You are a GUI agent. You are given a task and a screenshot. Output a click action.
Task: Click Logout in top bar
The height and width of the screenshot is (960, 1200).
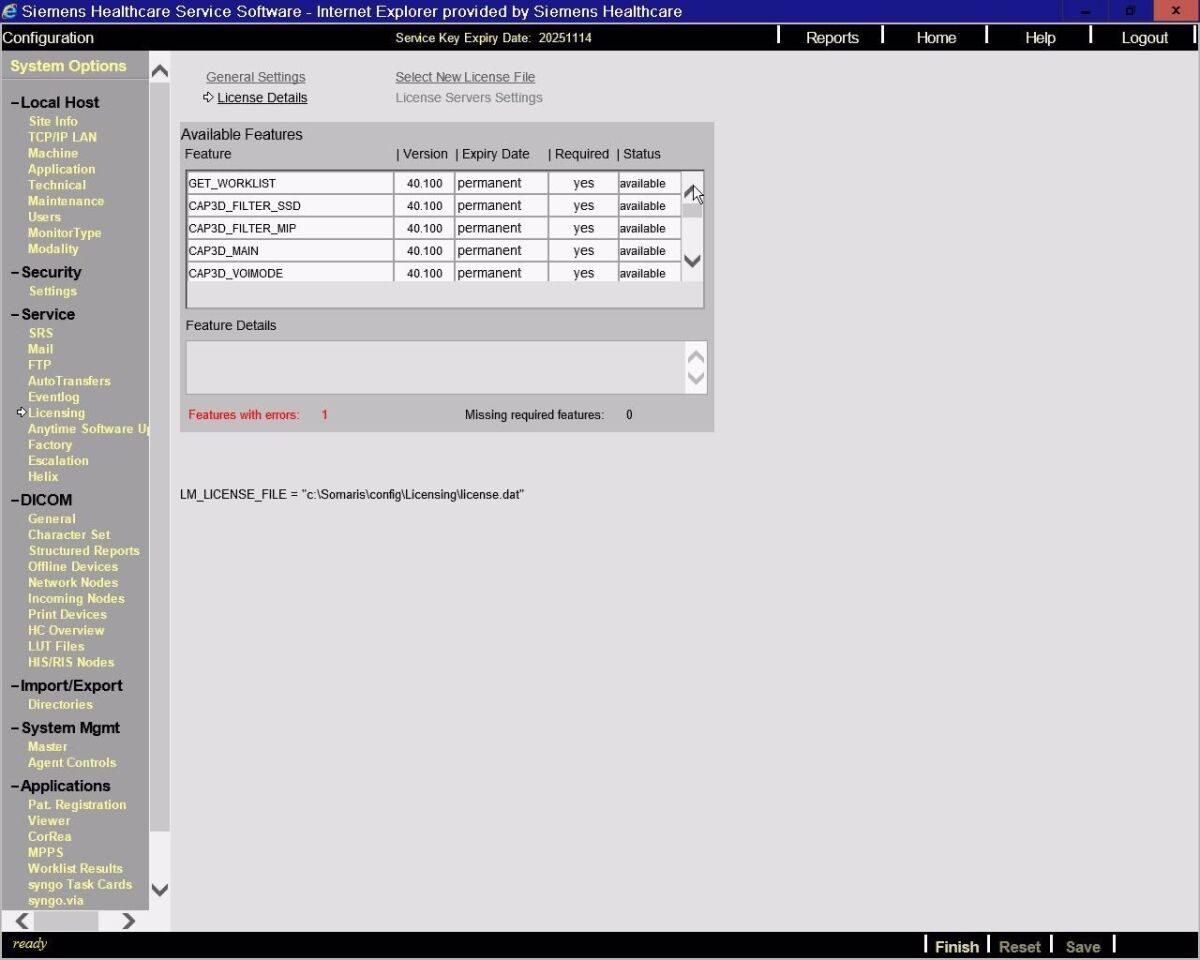point(1144,38)
